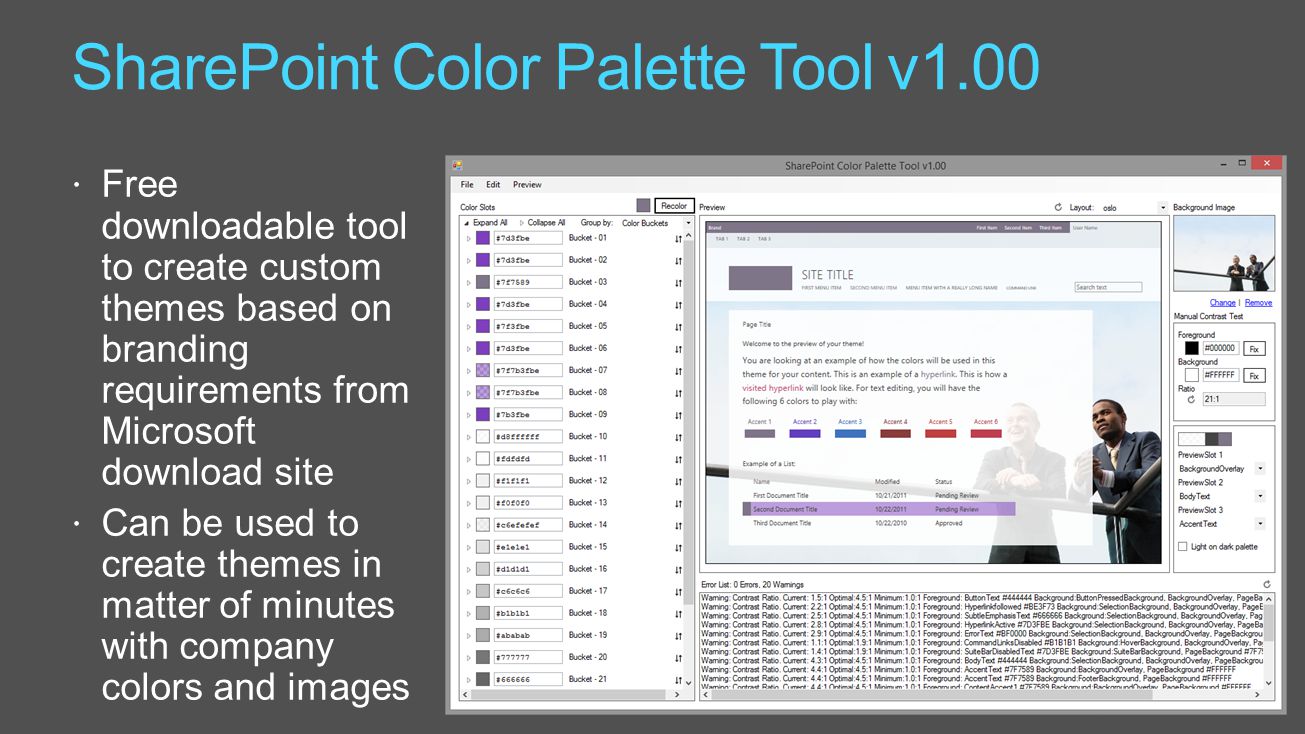Click the Recolor button
This screenshot has width=1305, height=734.
pyautogui.click(x=674, y=206)
